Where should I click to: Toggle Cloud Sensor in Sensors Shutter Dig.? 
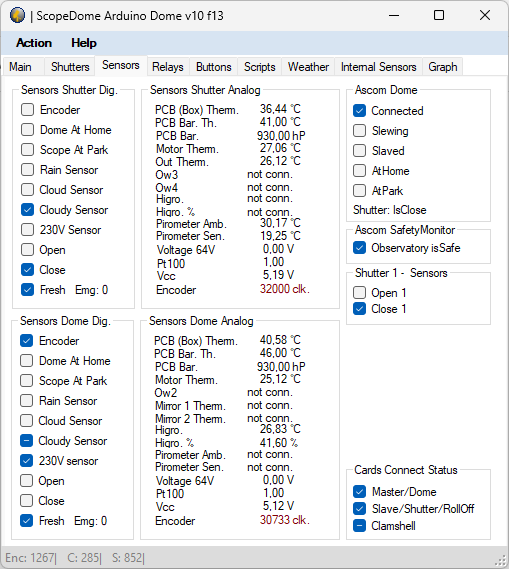[x=28, y=189]
